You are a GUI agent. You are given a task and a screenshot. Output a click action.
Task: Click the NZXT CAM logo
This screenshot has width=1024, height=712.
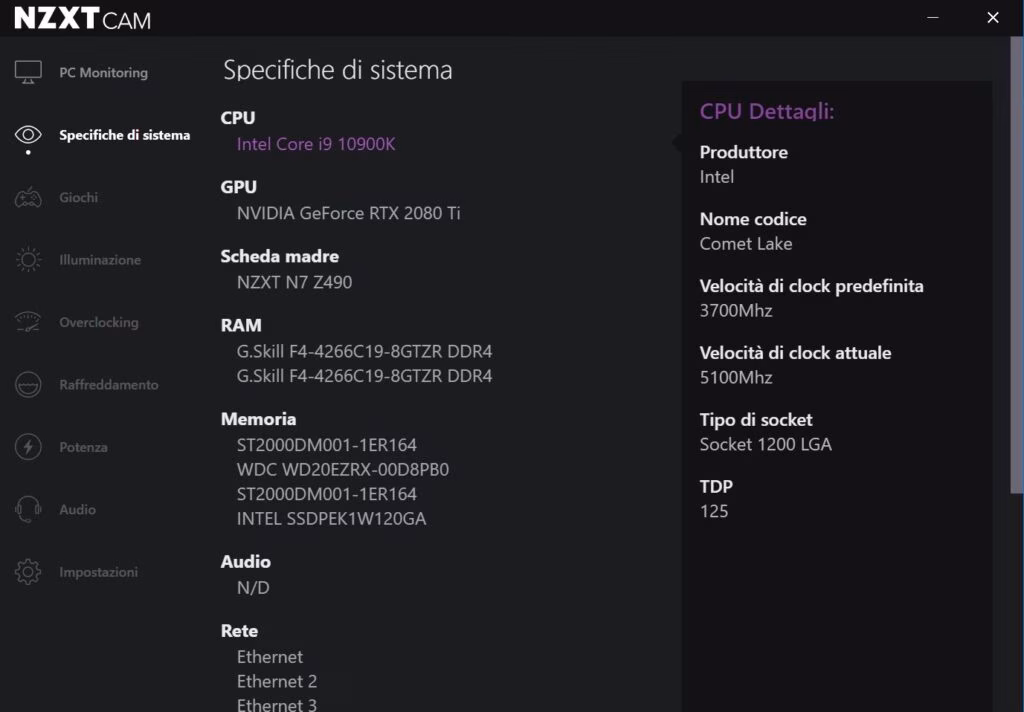(x=82, y=18)
